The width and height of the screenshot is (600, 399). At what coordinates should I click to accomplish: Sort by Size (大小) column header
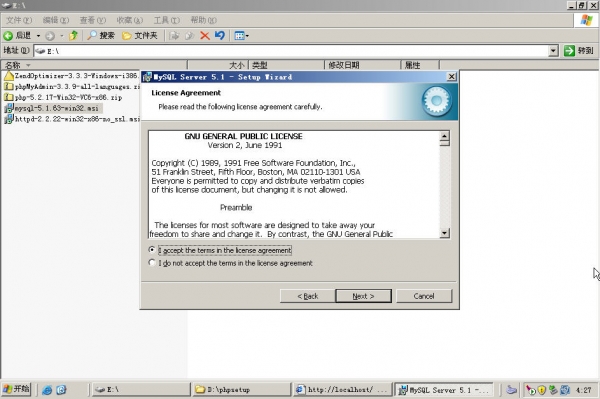pyautogui.click(x=218, y=65)
